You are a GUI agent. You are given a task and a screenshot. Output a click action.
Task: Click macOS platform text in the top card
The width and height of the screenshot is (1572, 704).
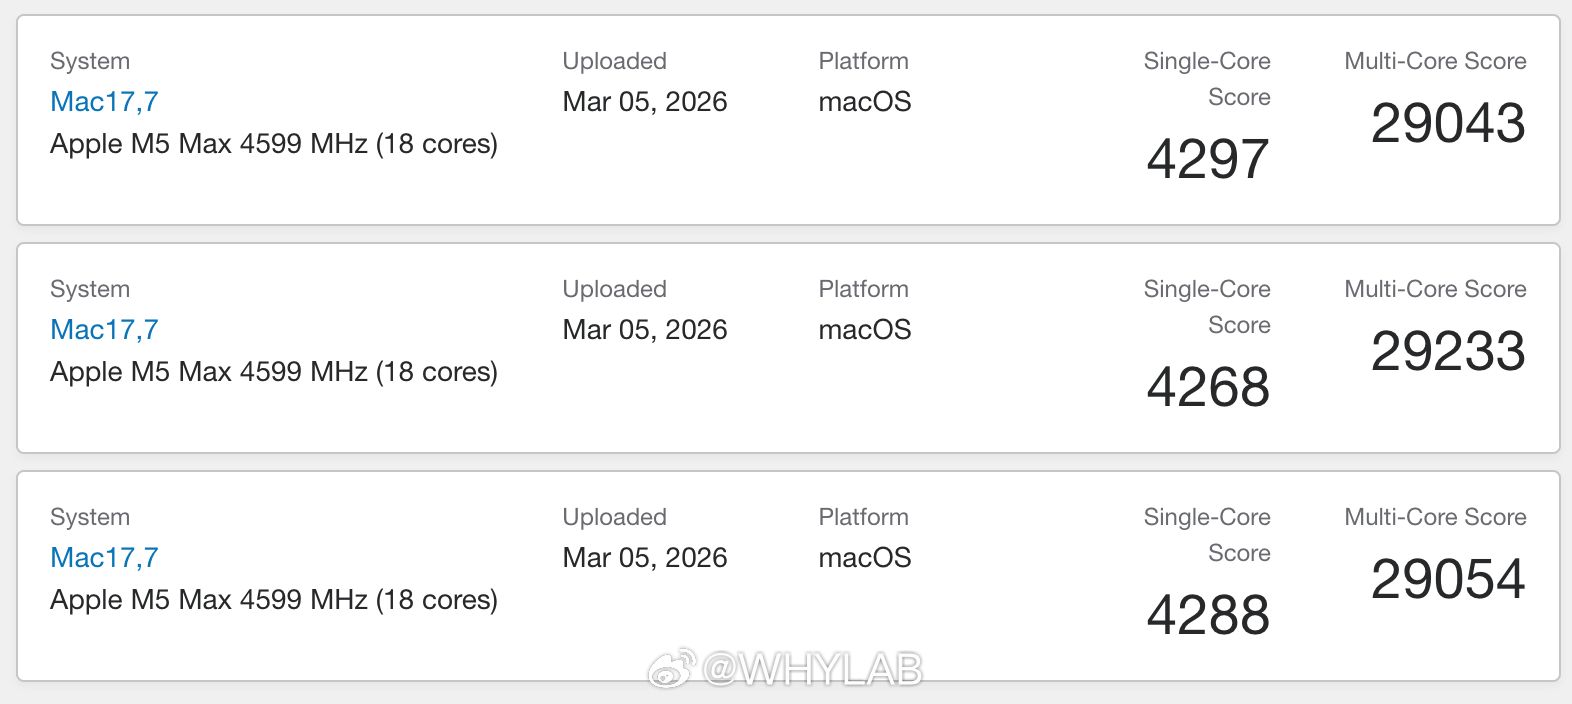pyautogui.click(x=865, y=102)
